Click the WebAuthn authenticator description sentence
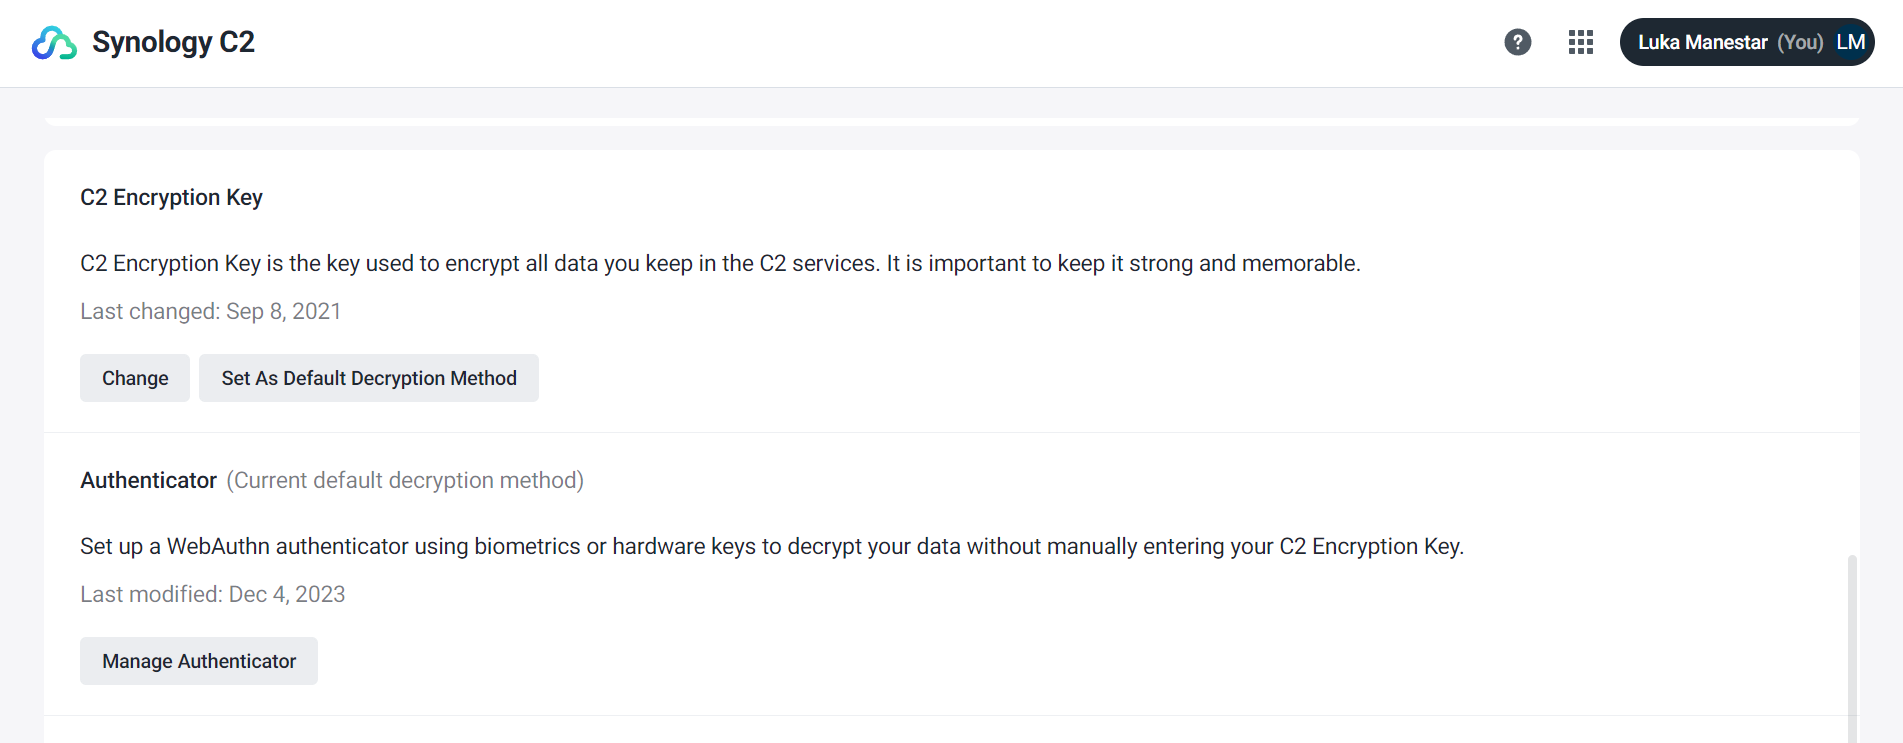 point(771,546)
